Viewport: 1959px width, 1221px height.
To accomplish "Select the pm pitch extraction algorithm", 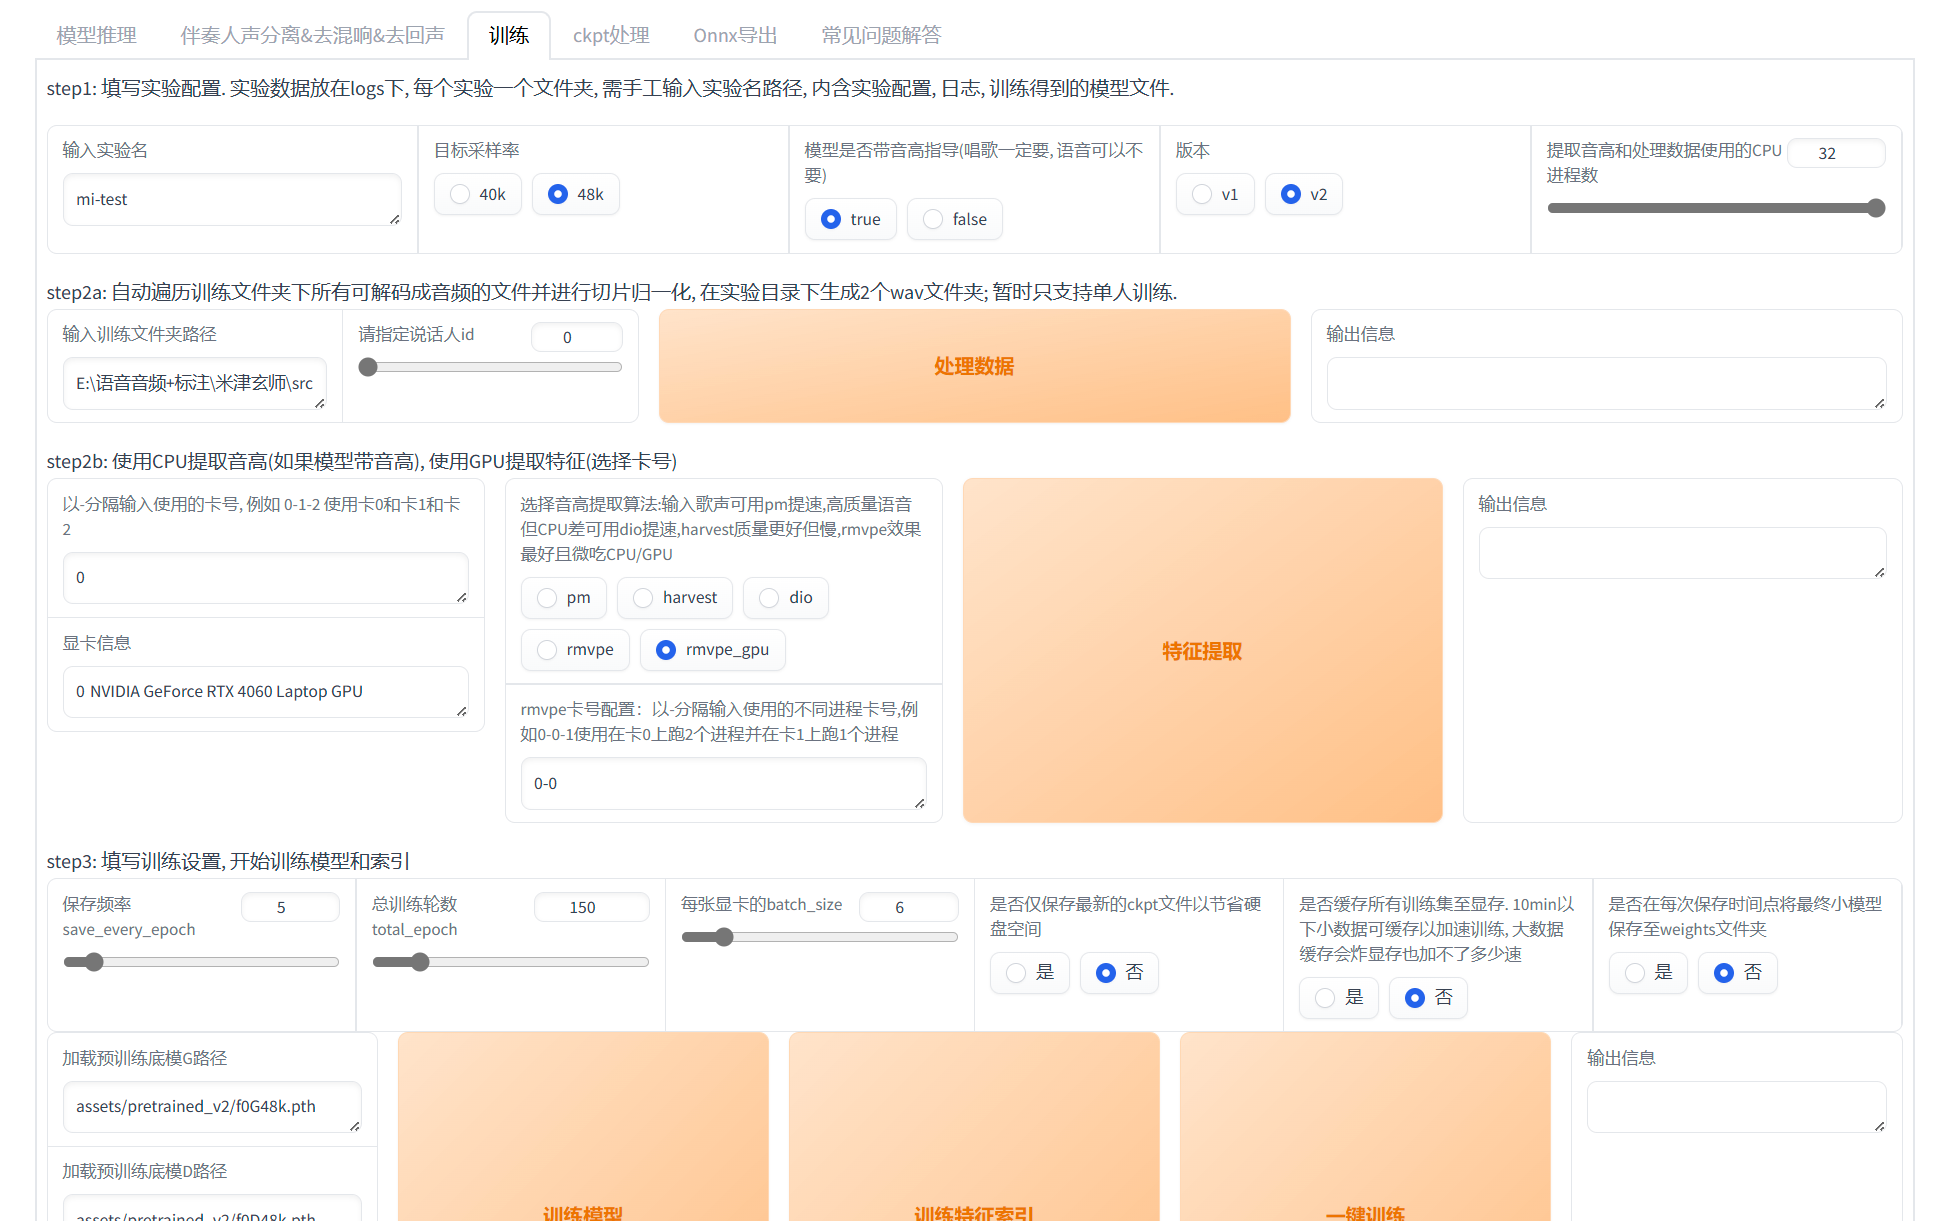I will click(564, 597).
